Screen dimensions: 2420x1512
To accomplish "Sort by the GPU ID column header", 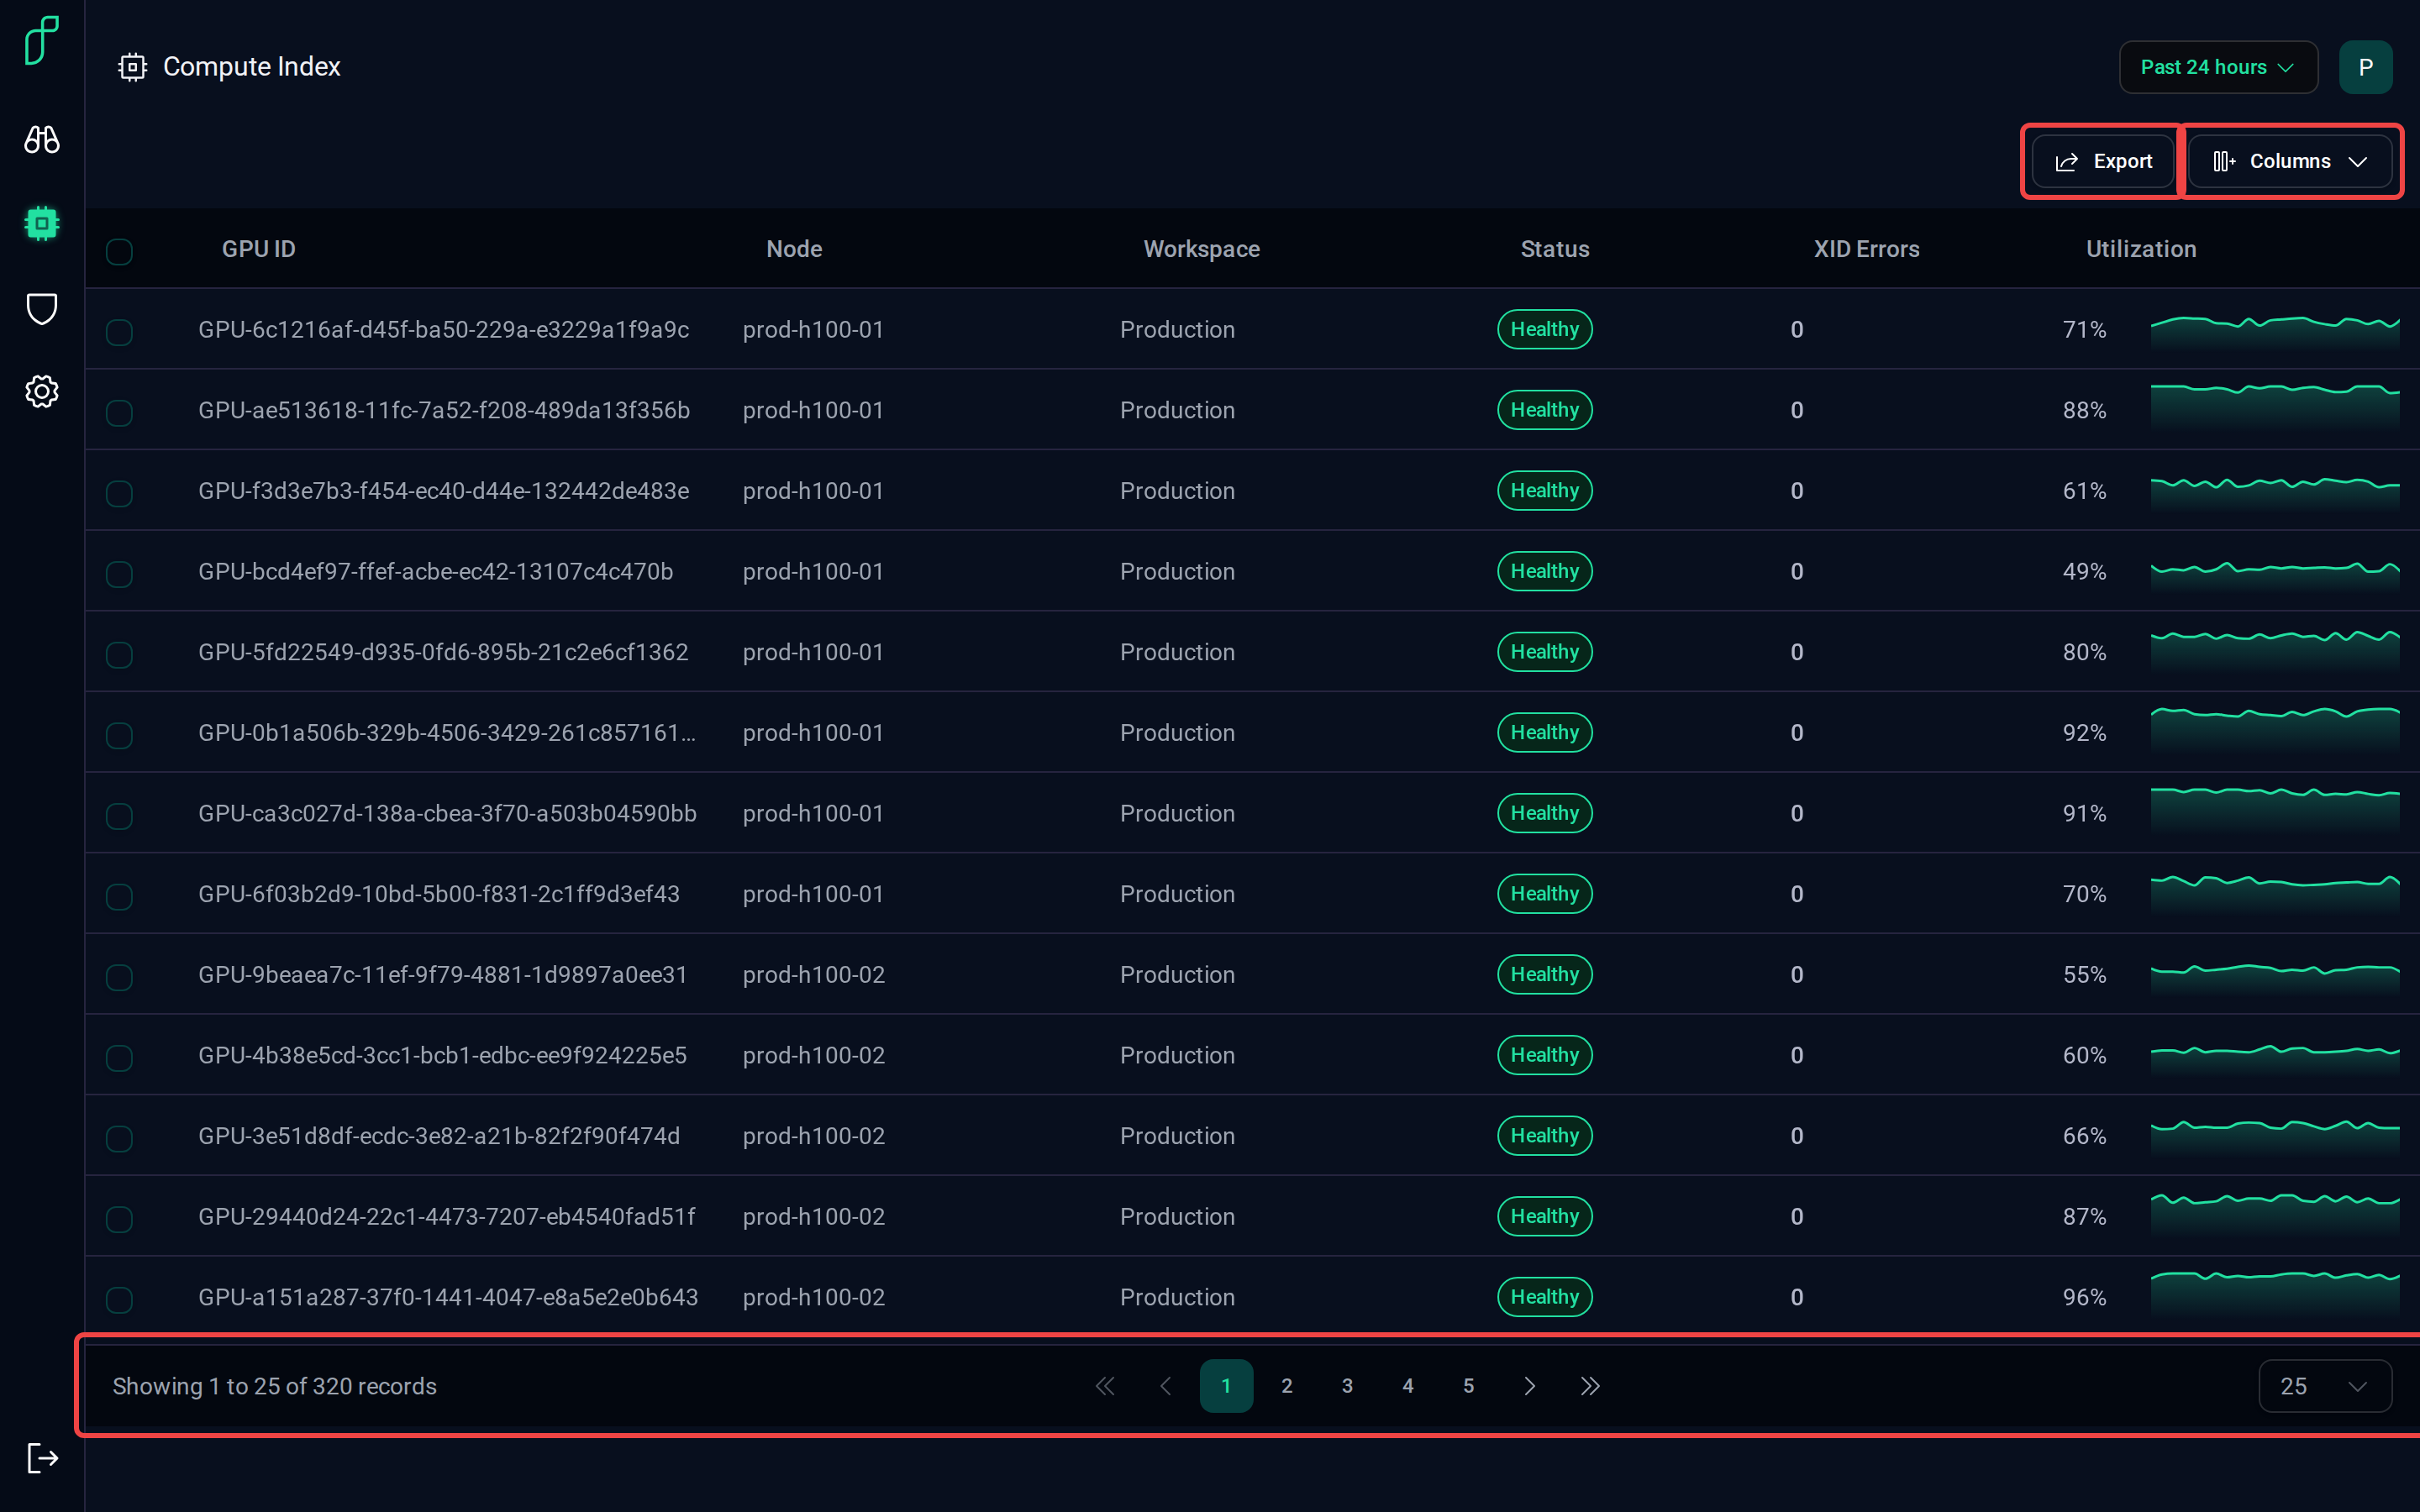I will click(259, 249).
